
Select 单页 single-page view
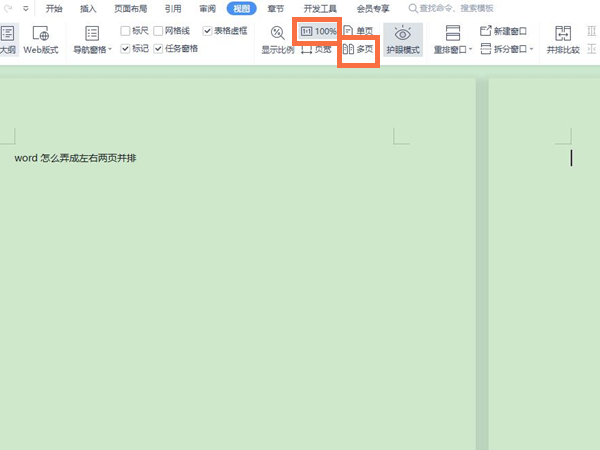358,32
